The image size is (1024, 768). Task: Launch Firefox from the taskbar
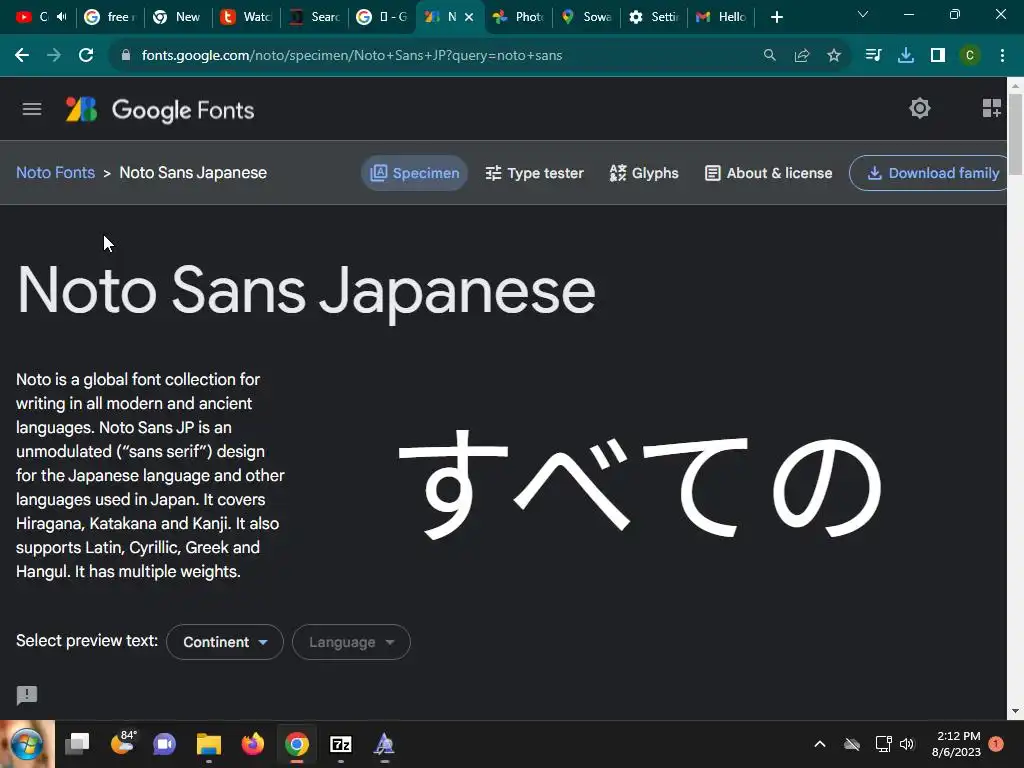point(253,744)
